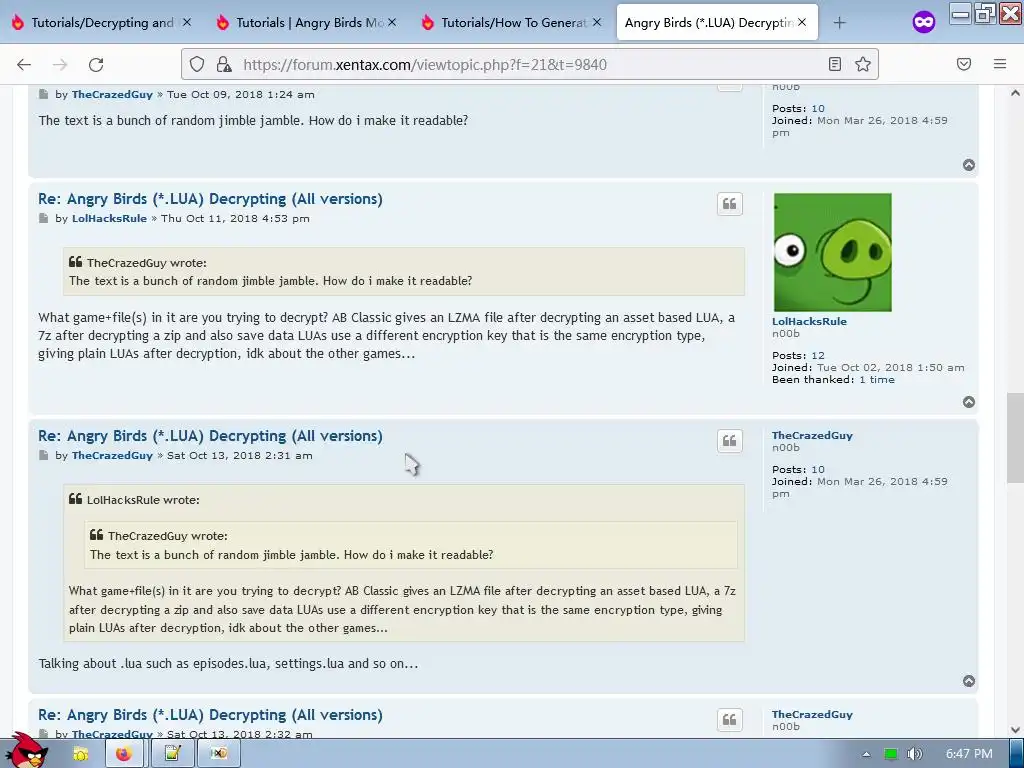Image resolution: width=1024 pixels, height=768 pixels.
Task: Click post icon beside Oct 09 date line
Action: click(44, 94)
